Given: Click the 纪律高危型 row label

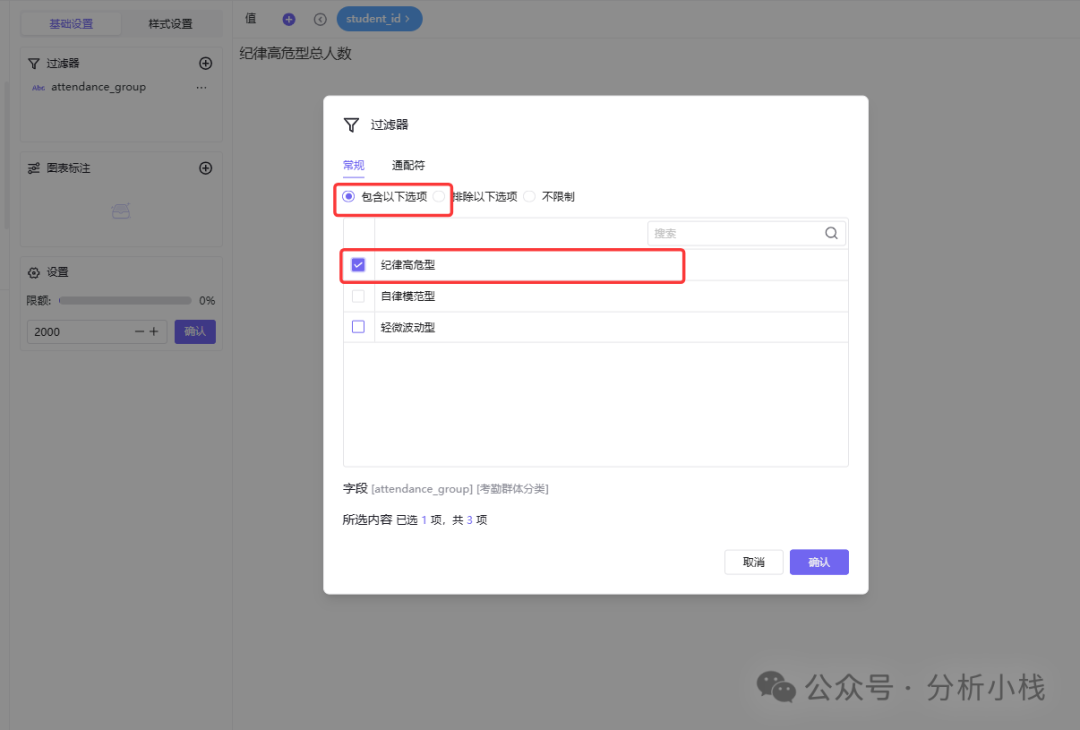Looking at the screenshot, I should [408, 265].
